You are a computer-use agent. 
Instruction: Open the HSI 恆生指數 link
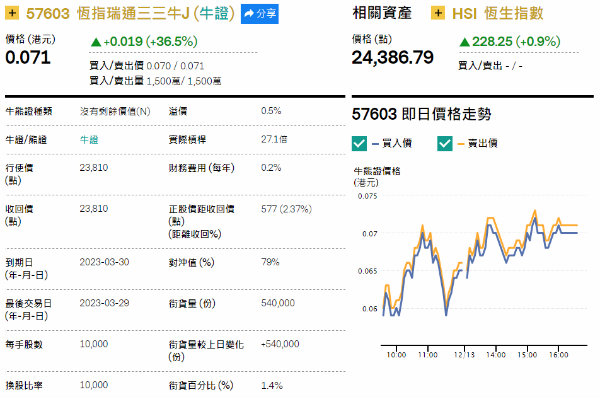[x=497, y=14]
